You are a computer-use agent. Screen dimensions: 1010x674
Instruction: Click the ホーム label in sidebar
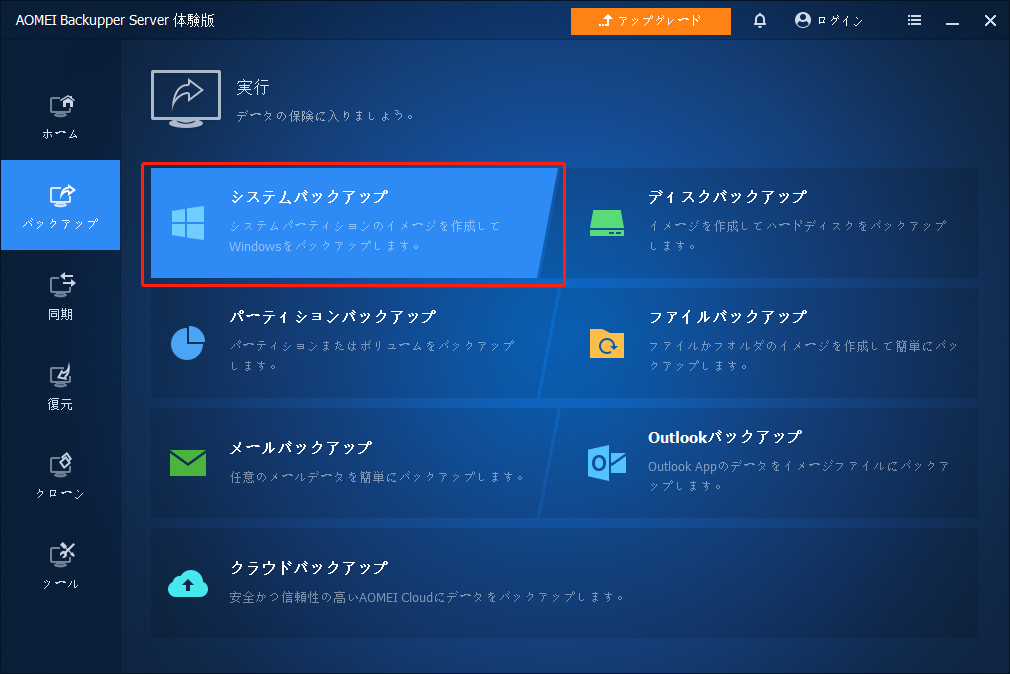tap(61, 134)
